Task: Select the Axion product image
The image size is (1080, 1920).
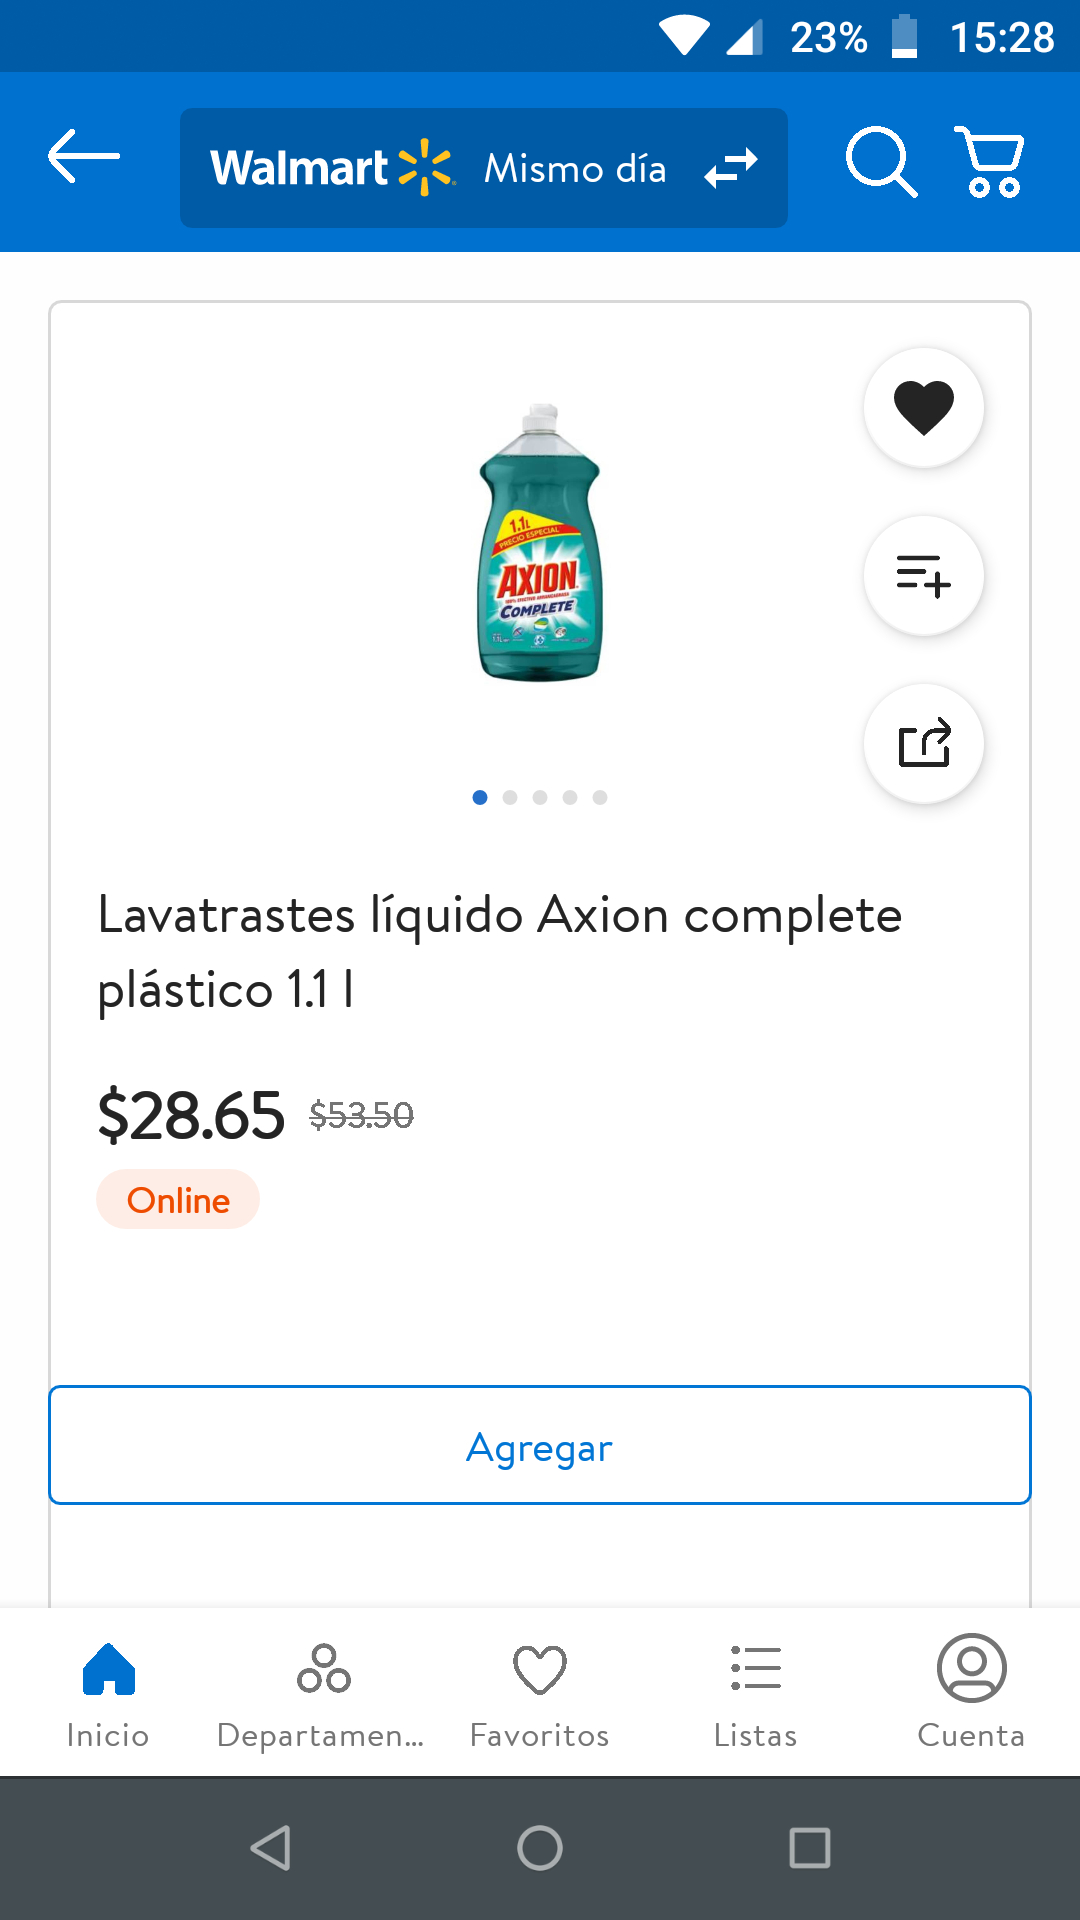Action: point(540,543)
